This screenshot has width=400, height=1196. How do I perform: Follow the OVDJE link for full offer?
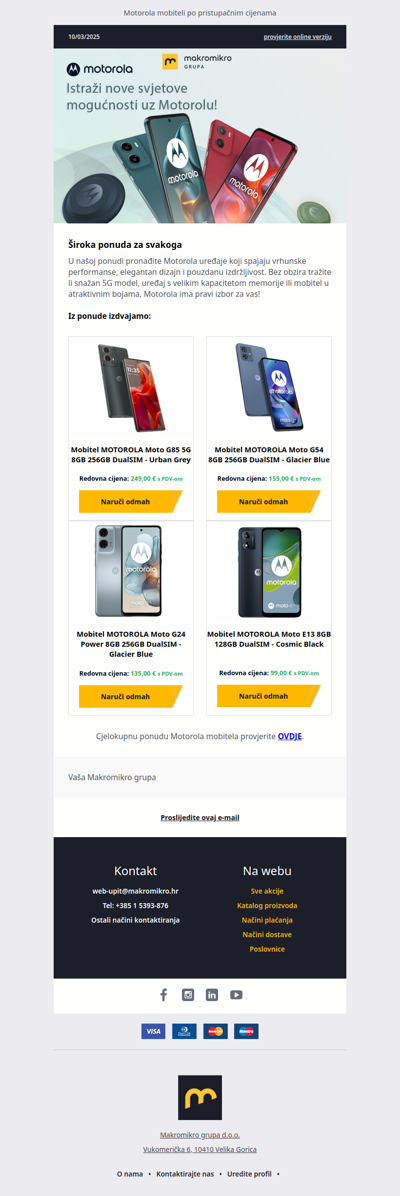pos(291,737)
